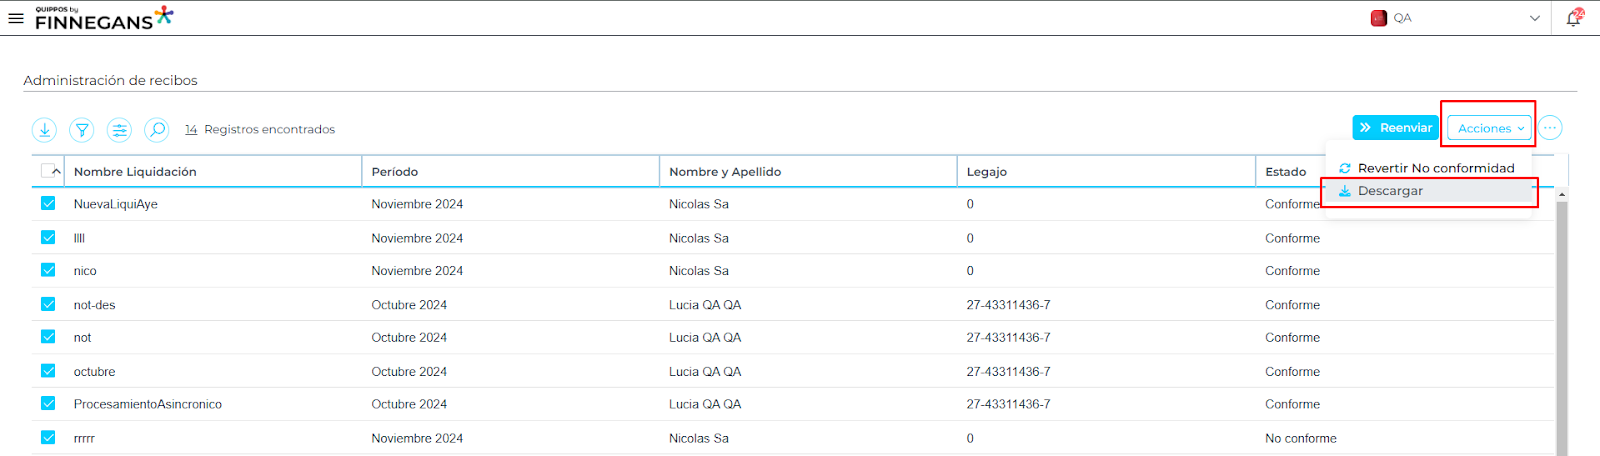Open the hamburger navigation menu

16,18
